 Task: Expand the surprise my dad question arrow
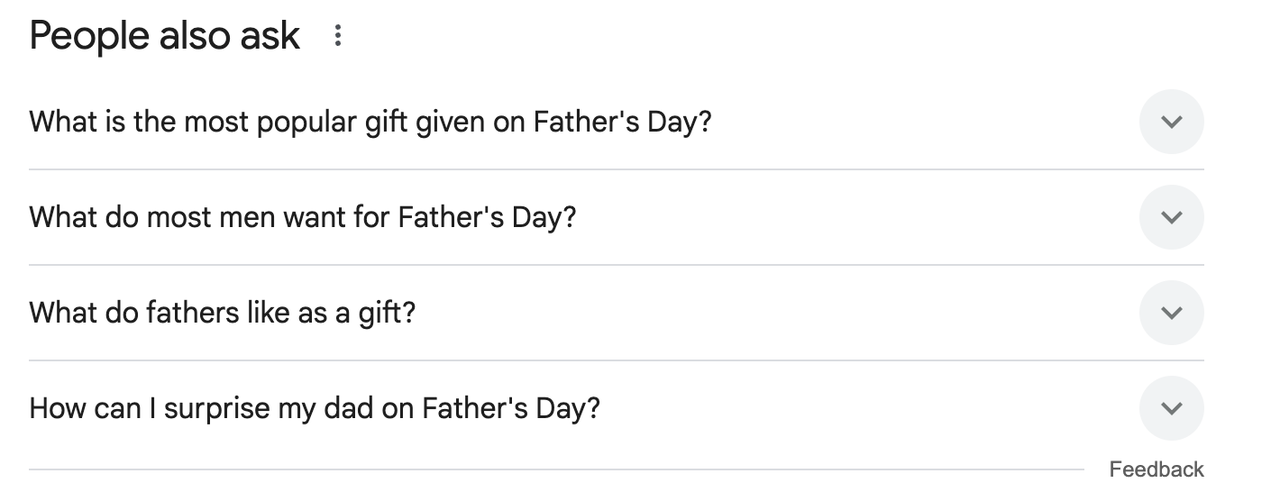tap(1171, 408)
